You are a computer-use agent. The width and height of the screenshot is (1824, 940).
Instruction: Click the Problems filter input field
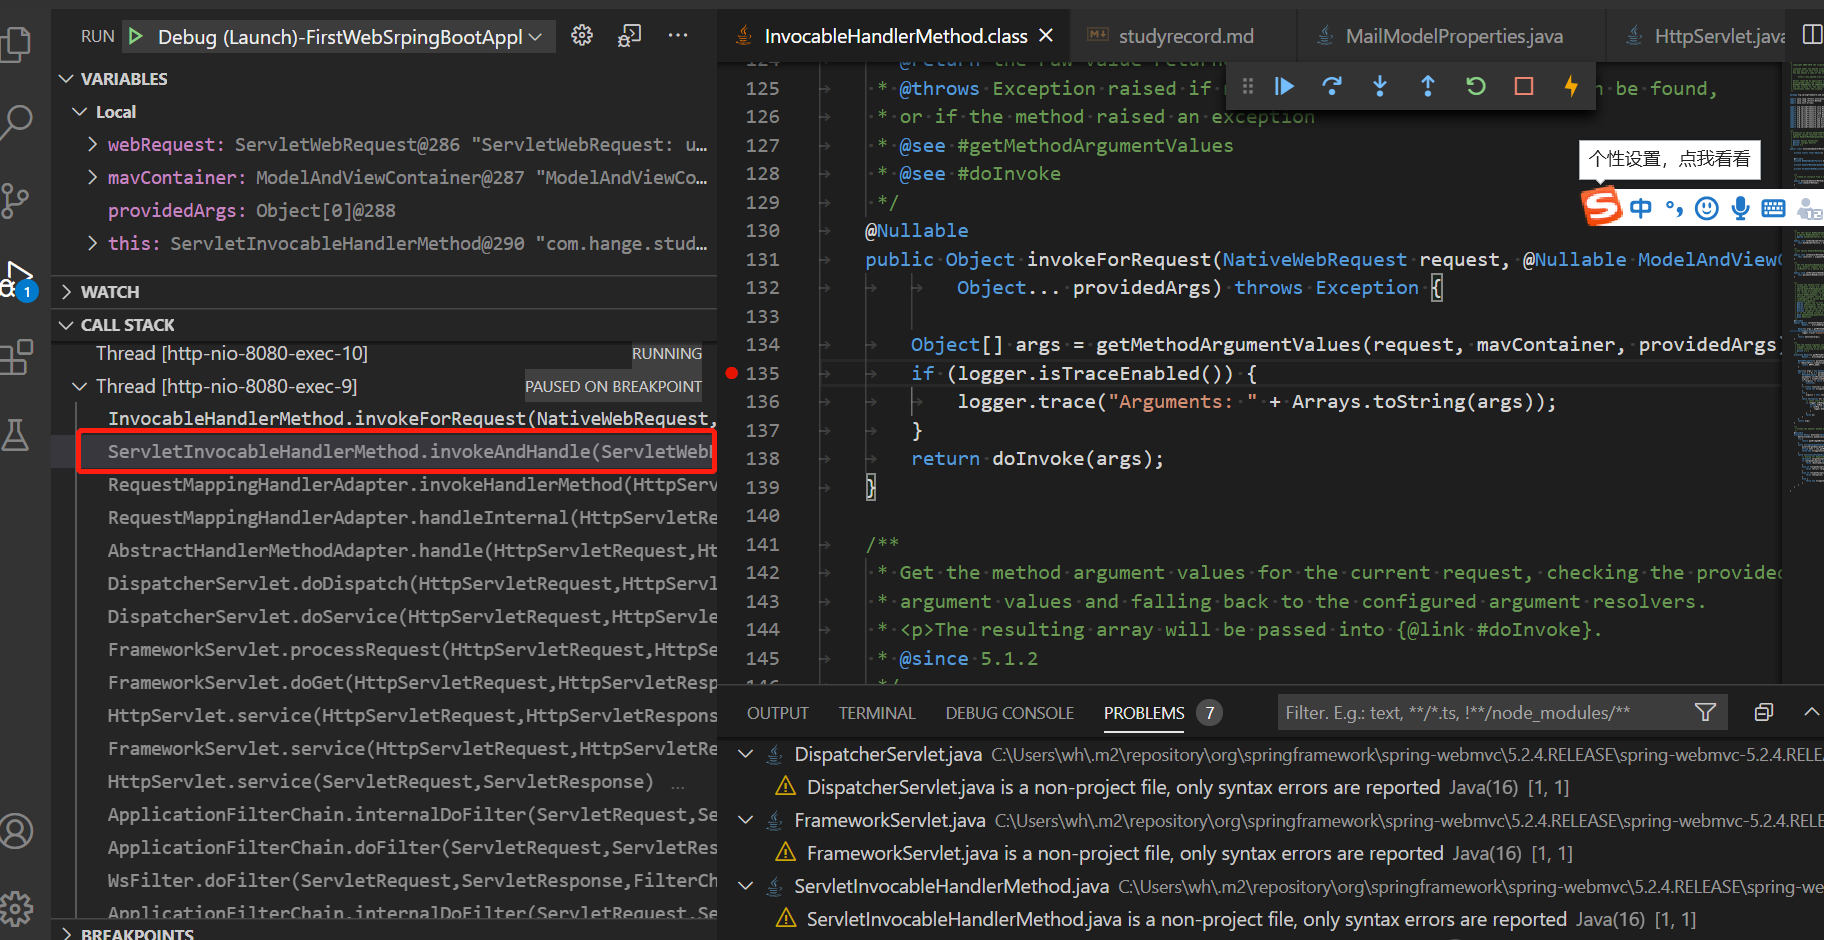point(1480,711)
